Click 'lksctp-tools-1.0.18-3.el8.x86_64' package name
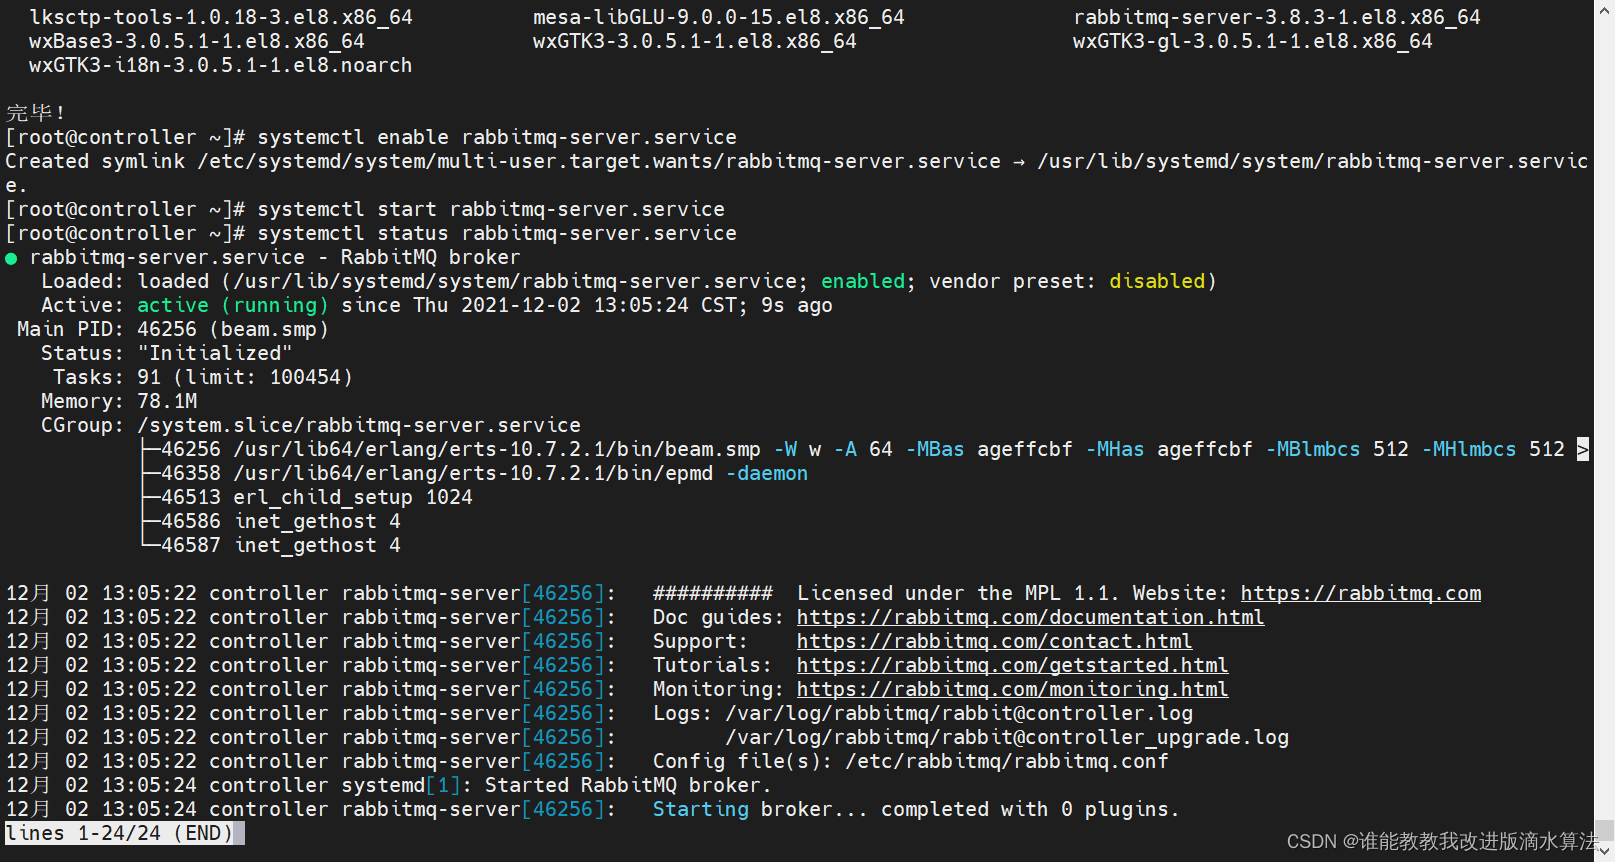The width and height of the screenshot is (1615, 862). [x=221, y=17]
